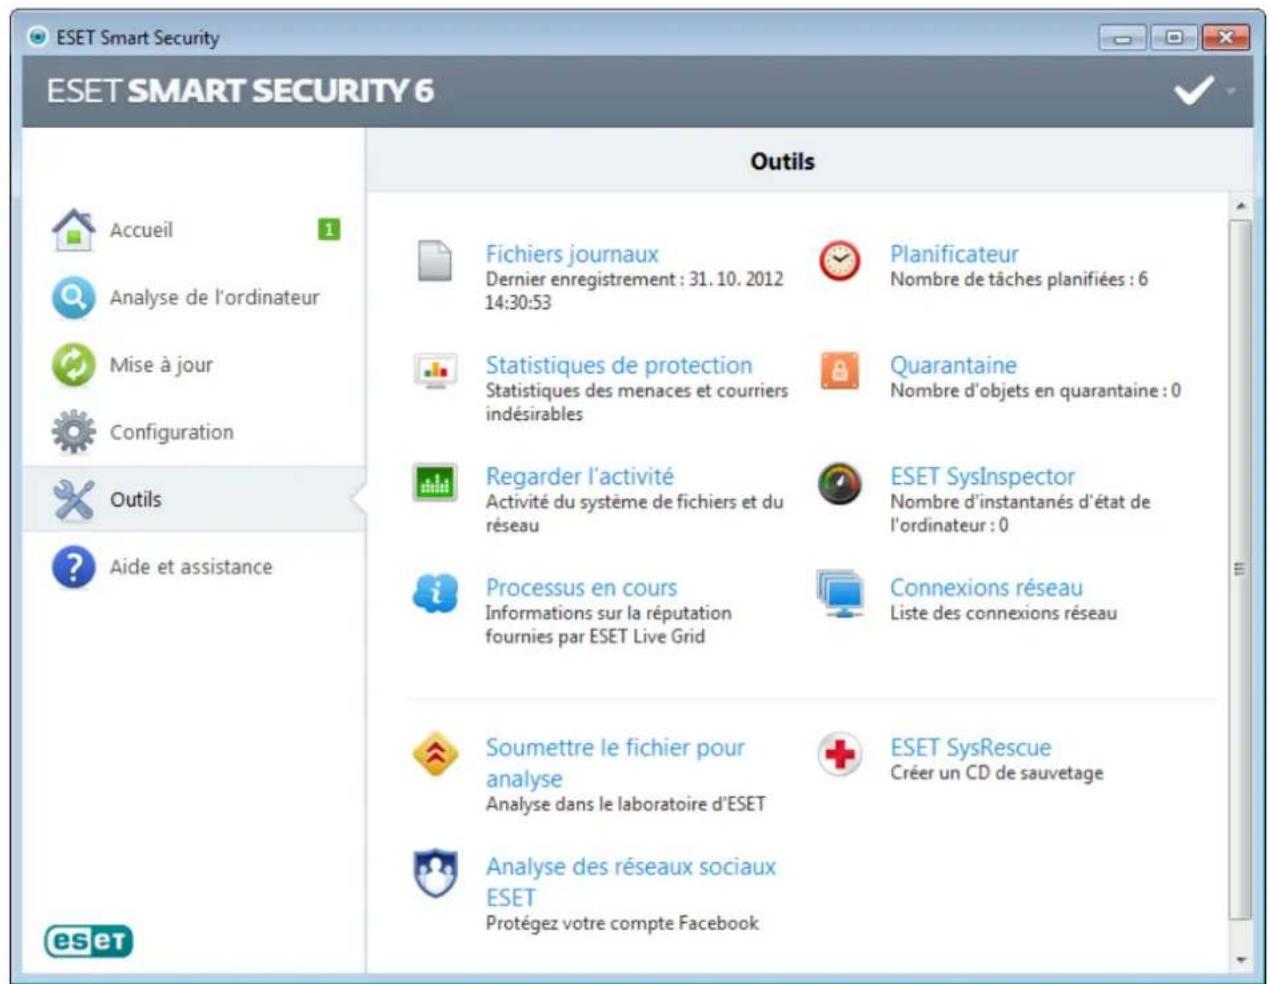Click the Accueil house icon

pos(73,230)
